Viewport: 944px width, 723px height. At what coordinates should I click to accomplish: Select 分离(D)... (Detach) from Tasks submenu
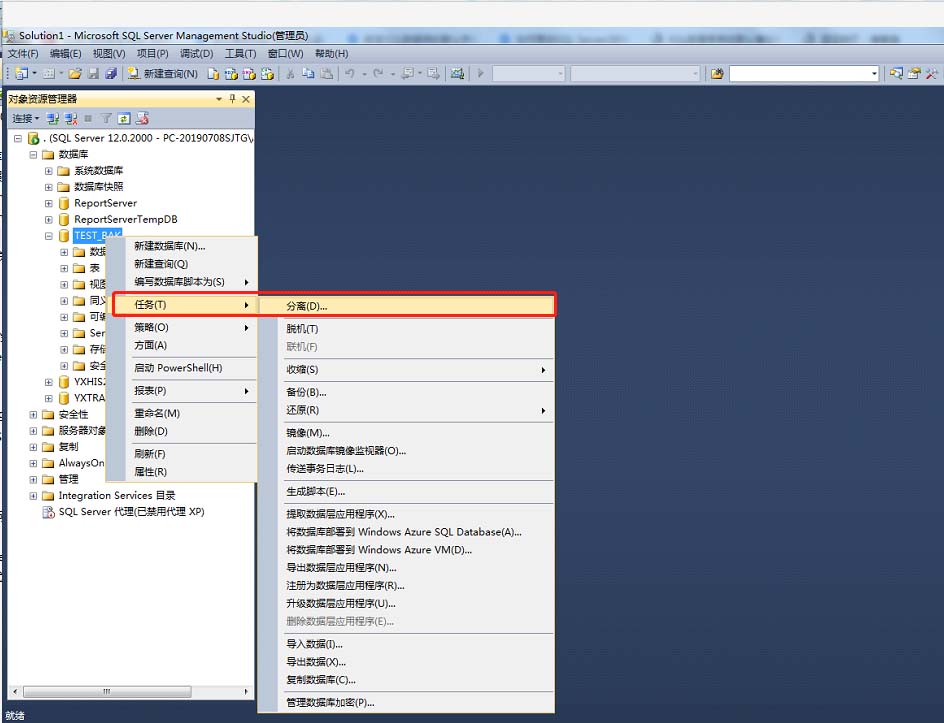(307, 306)
